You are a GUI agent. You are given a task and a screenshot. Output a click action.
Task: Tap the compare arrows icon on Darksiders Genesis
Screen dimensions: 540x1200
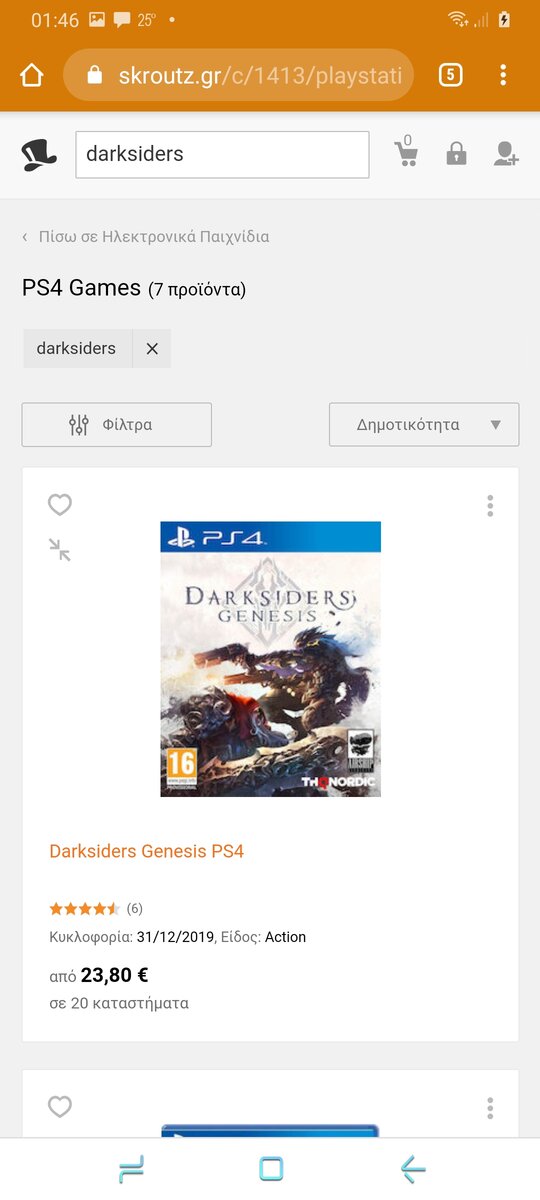tap(60, 549)
